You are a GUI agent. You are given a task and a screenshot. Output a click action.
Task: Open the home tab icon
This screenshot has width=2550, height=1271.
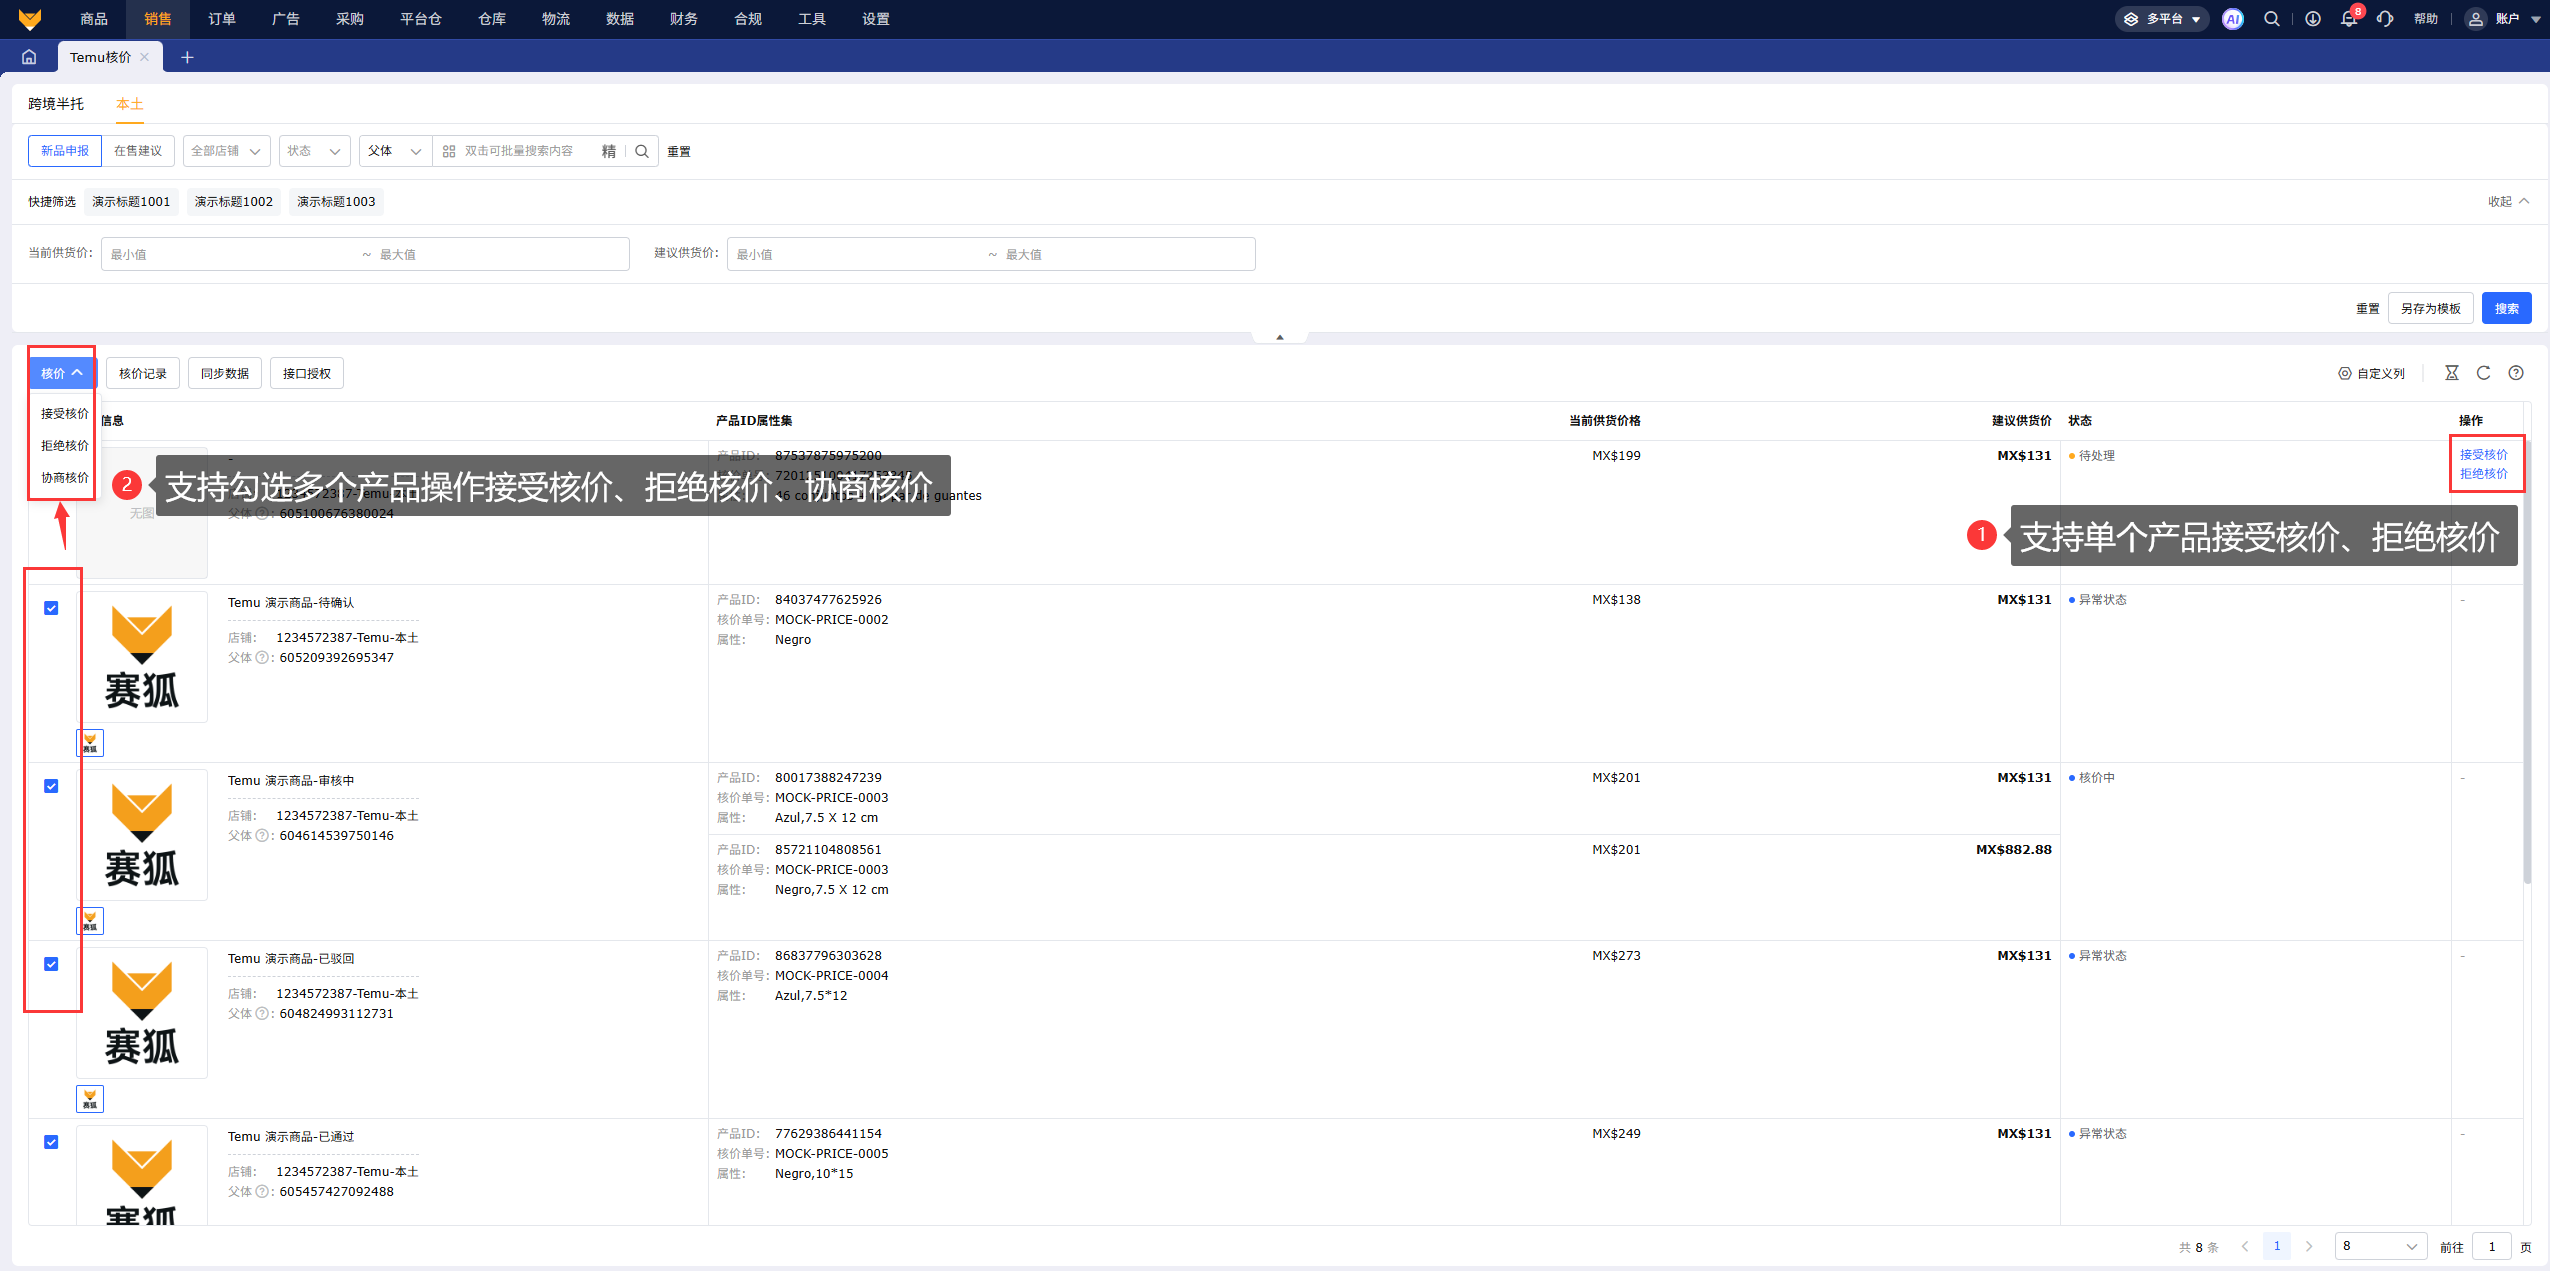point(29,57)
